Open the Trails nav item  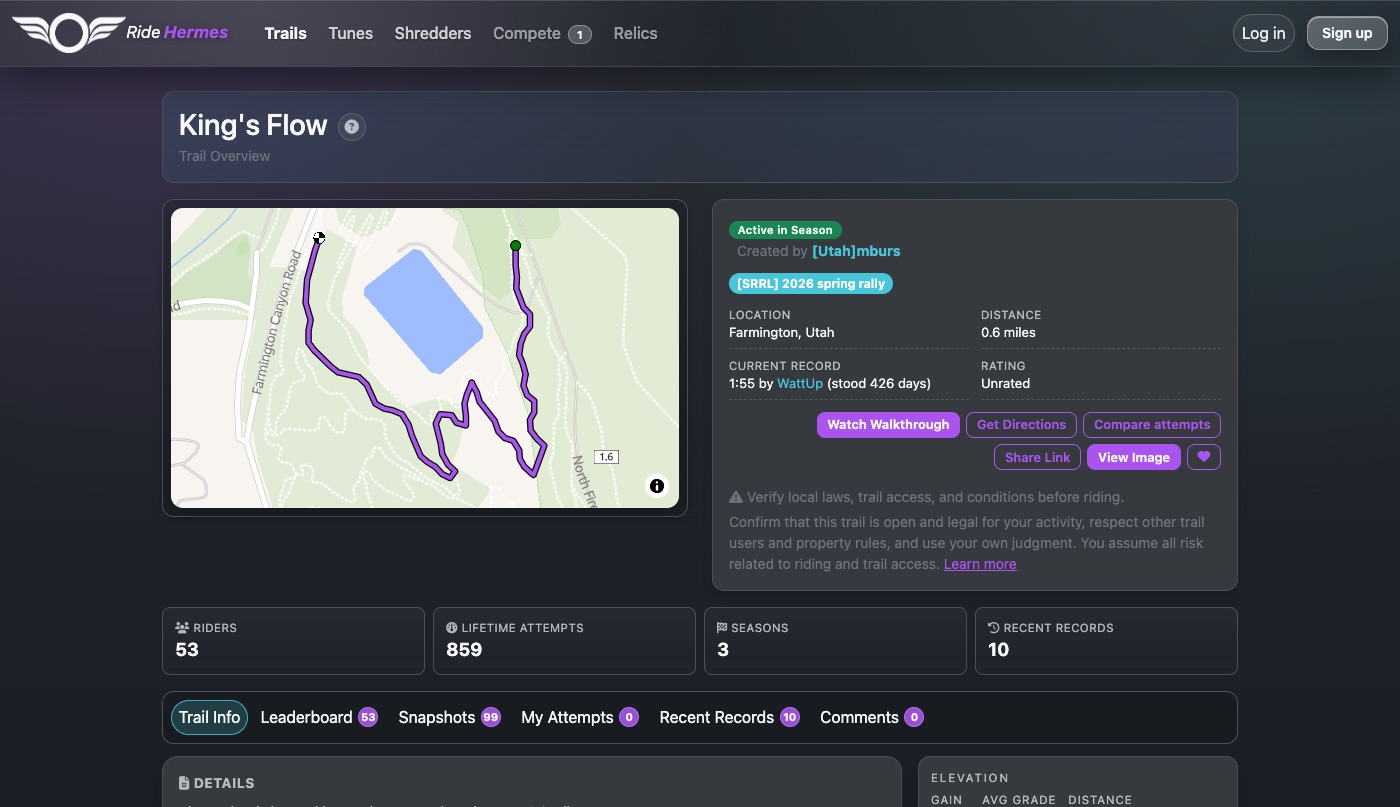(x=285, y=33)
